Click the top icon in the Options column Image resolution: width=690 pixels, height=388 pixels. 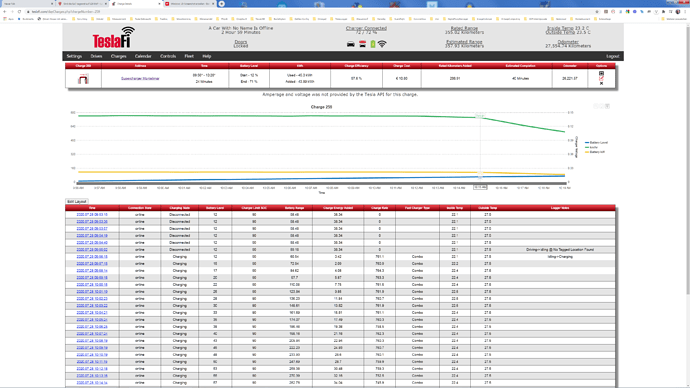click(x=602, y=73)
